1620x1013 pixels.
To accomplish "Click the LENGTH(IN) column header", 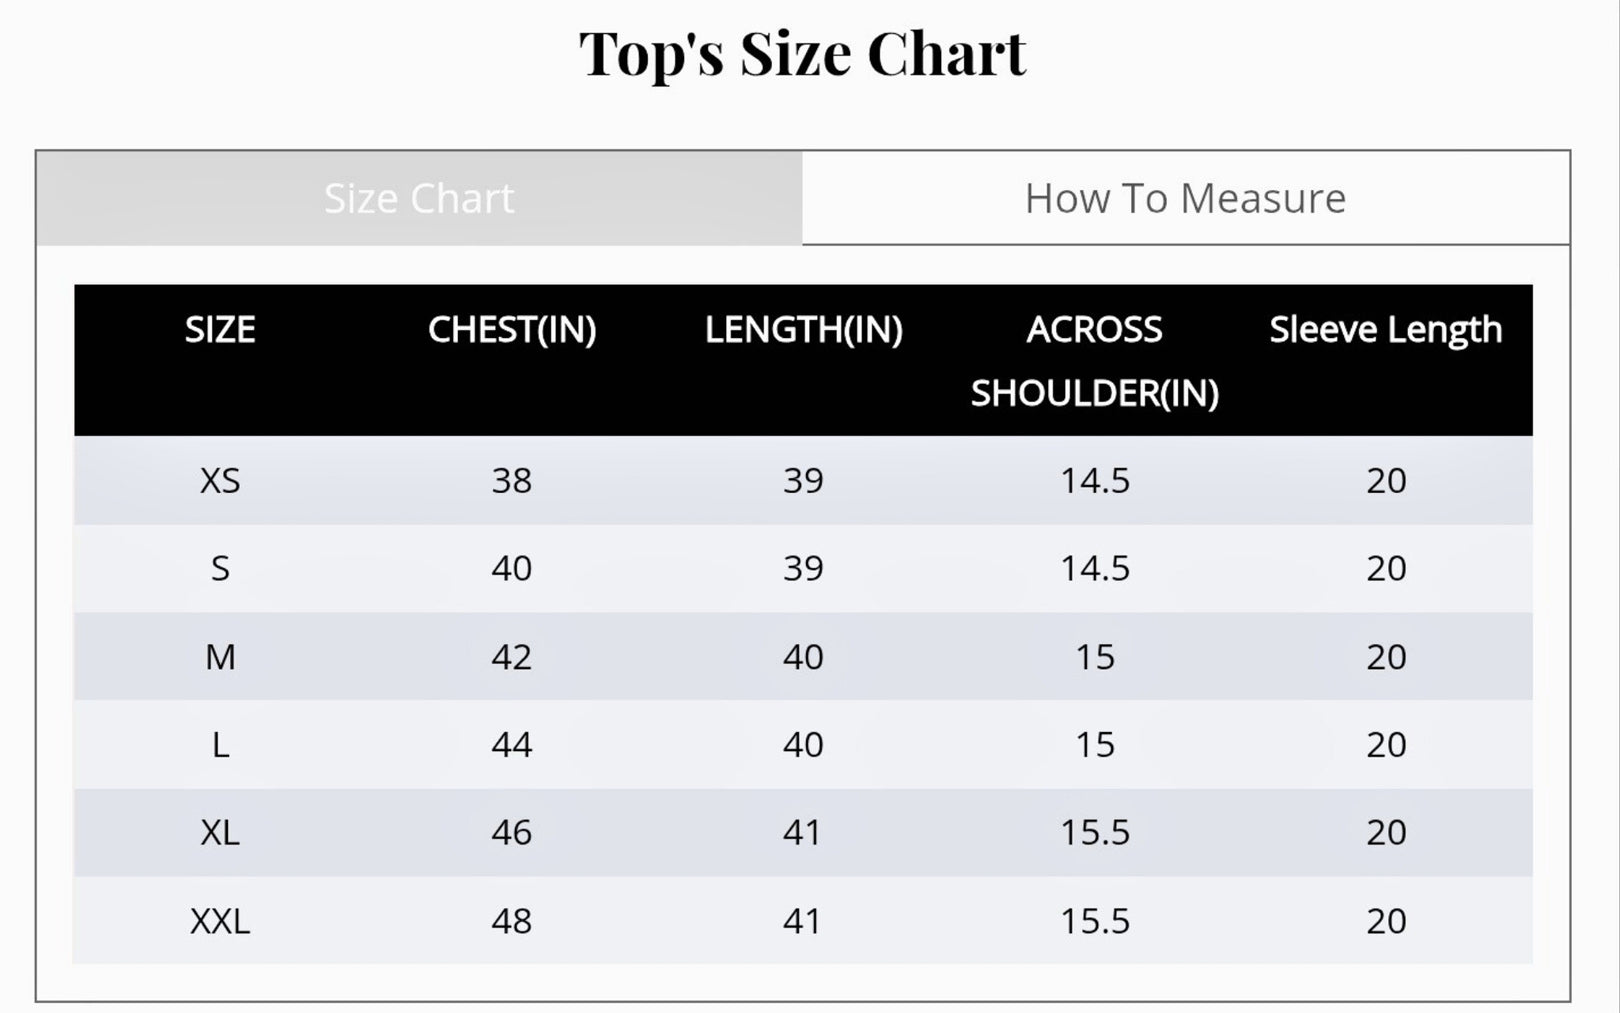I will tap(803, 330).
